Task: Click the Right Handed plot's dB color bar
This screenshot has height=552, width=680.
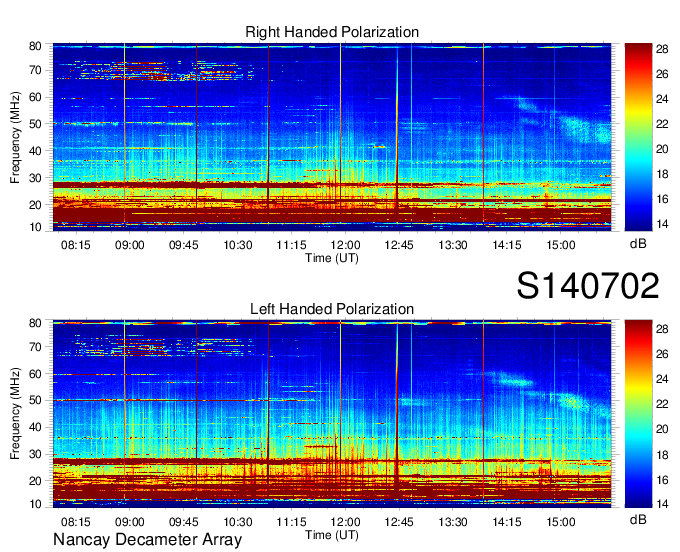Action: pos(638,137)
